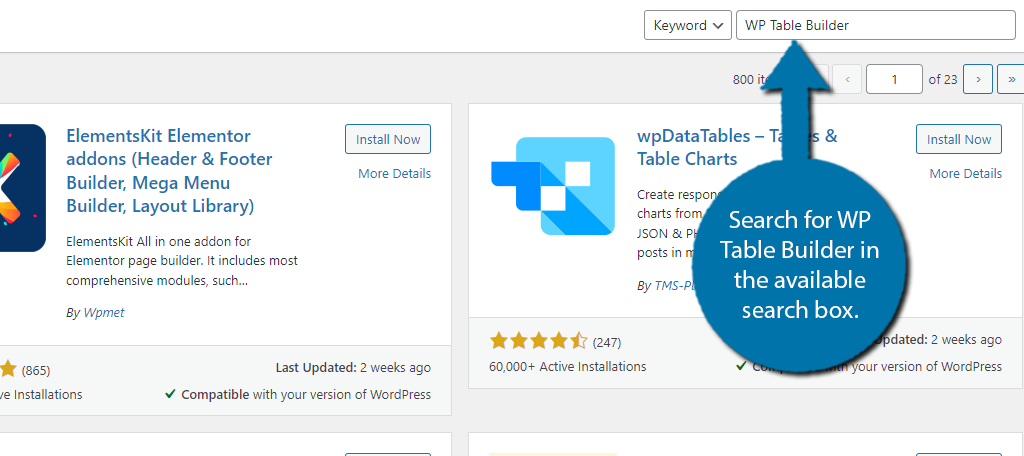1024x456 pixels.
Task: Open the Keyword search type dropdown
Action: coord(688,25)
